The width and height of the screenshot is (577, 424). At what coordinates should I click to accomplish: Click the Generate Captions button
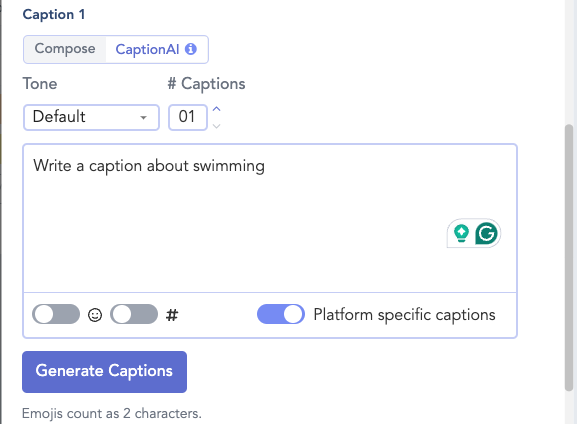pyautogui.click(x=105, y=372)
